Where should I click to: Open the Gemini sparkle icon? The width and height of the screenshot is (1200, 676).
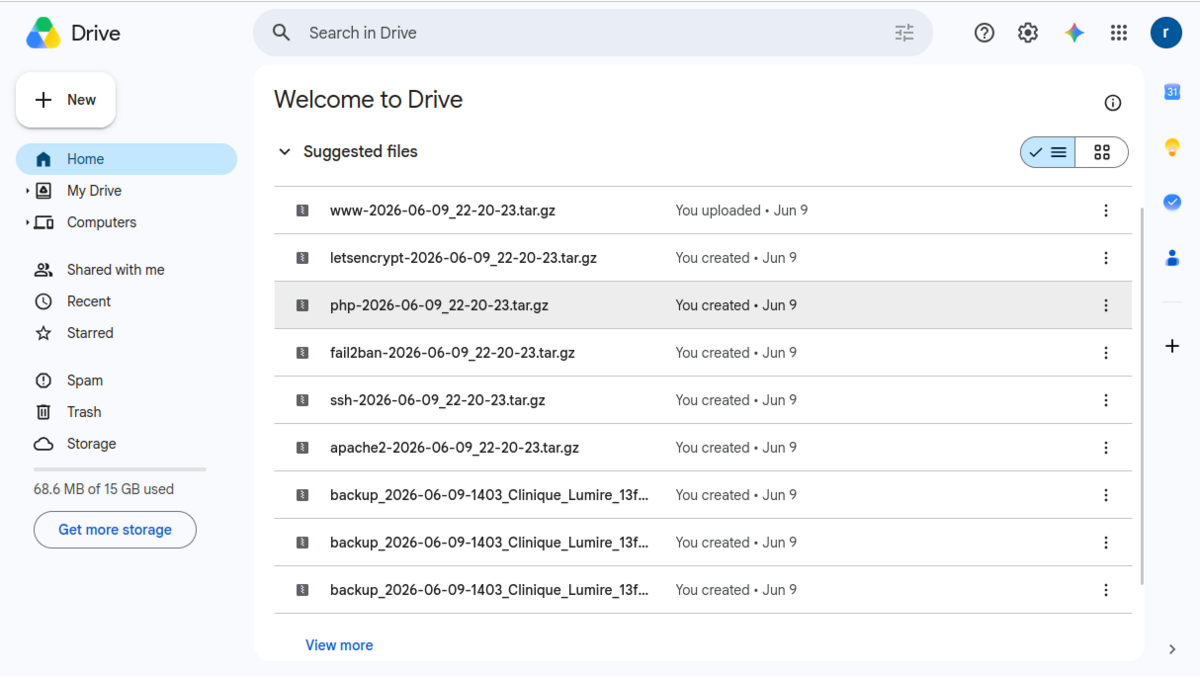(1074, 33)
